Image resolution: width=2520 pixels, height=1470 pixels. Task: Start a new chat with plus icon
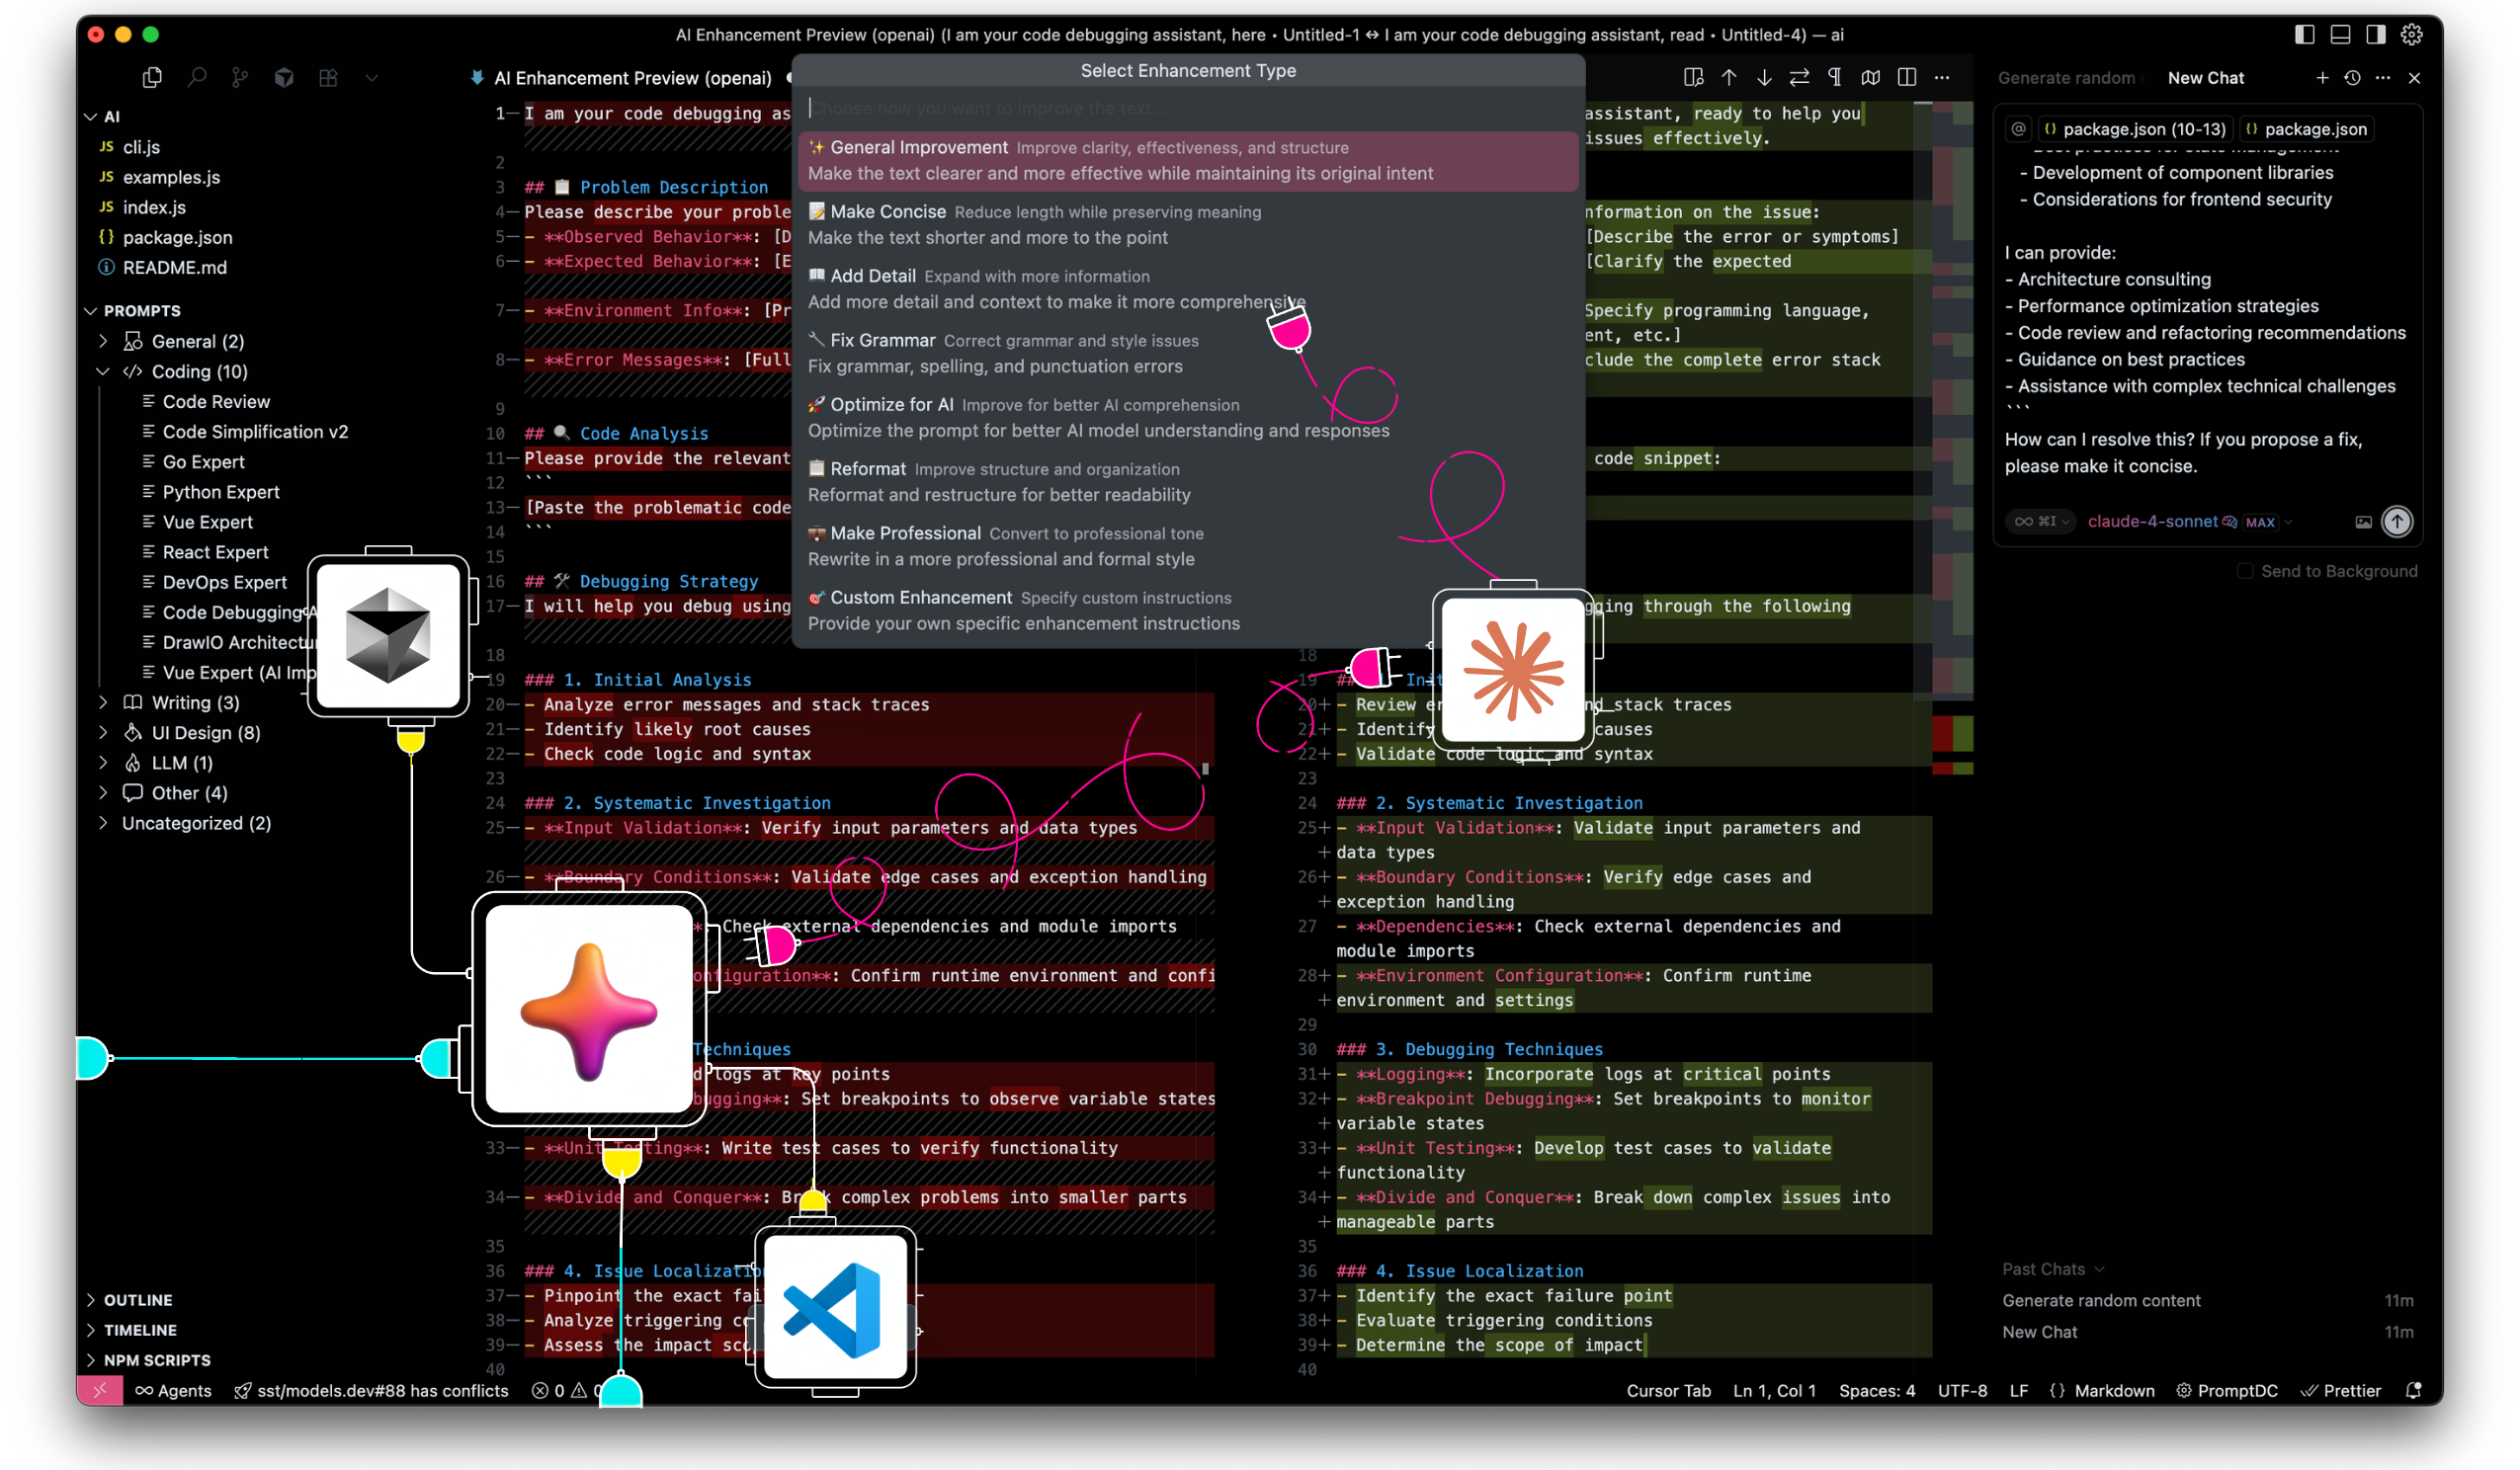(2322, 77)
